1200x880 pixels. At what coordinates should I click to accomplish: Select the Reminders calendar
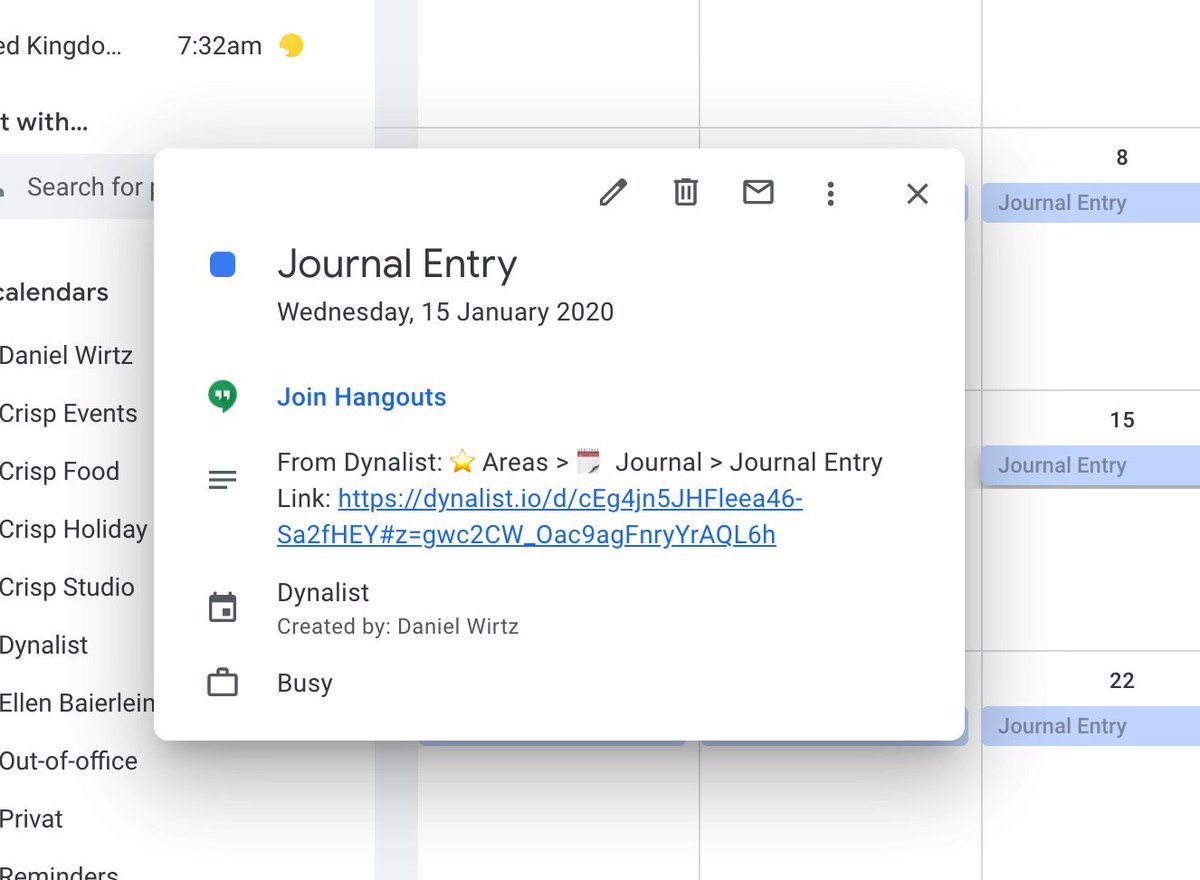pyautogui.click(x=59, y=873)
